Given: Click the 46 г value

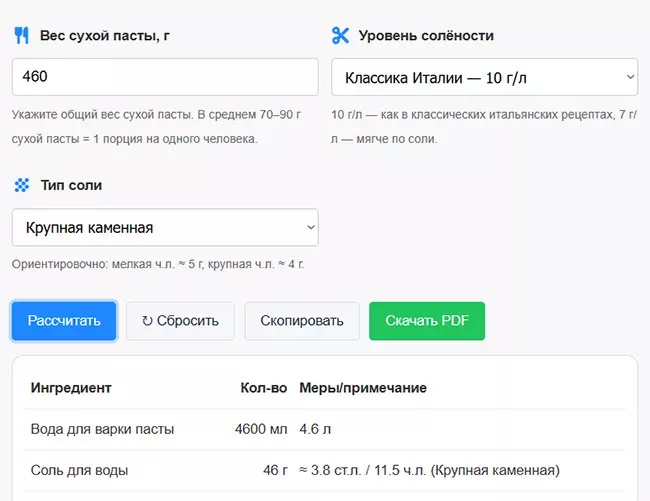Looking at the screenshot, I should pyautogui.click(x=275, y=470).
